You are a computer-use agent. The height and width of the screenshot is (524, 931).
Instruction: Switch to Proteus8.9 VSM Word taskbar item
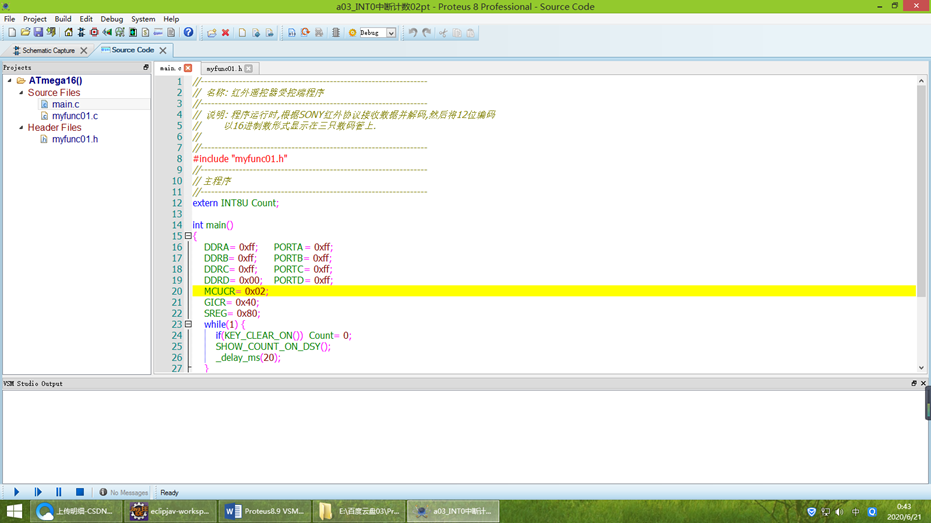[264, 511]
